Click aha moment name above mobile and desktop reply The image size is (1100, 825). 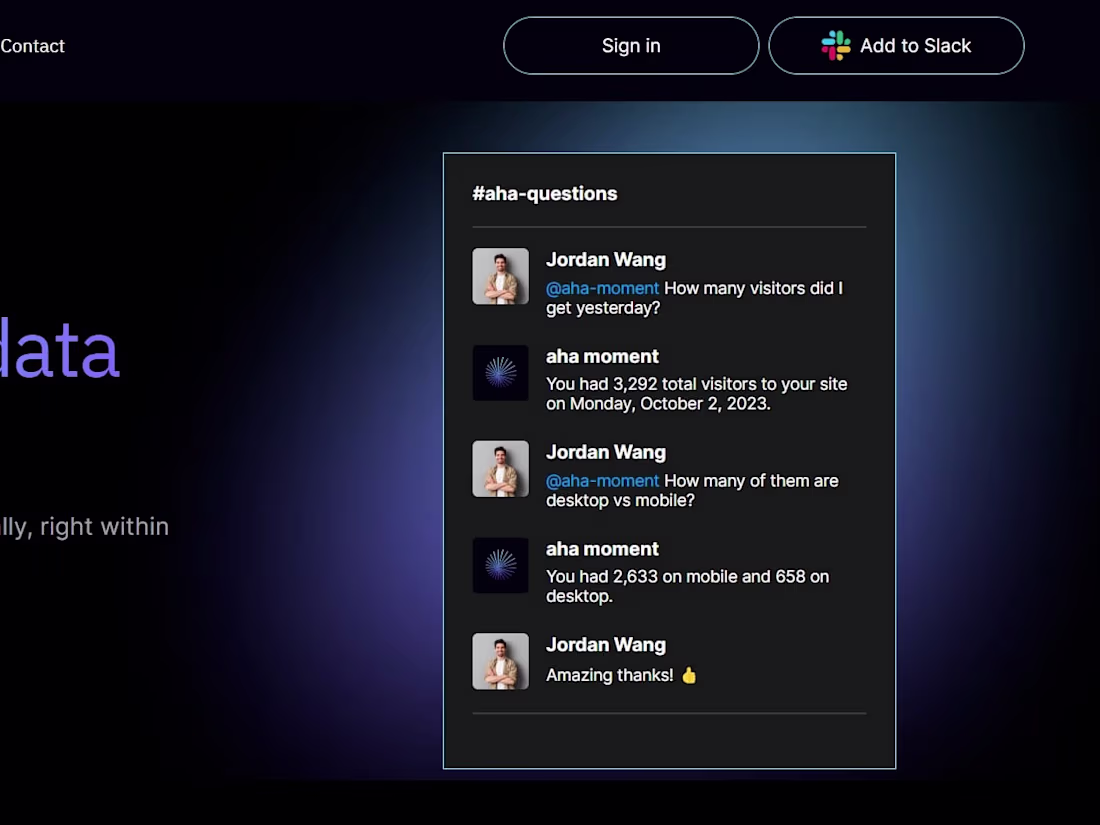pos(603,549)
